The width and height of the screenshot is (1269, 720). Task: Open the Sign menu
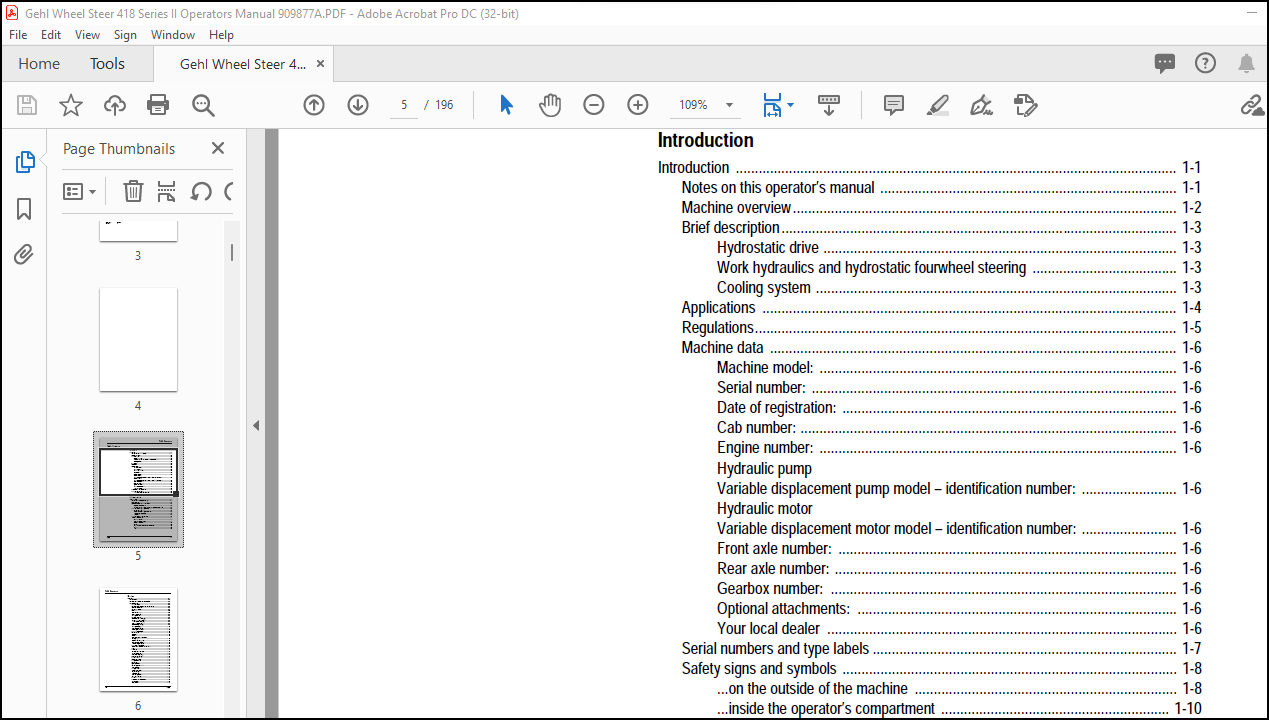click(x=125, y=34)
